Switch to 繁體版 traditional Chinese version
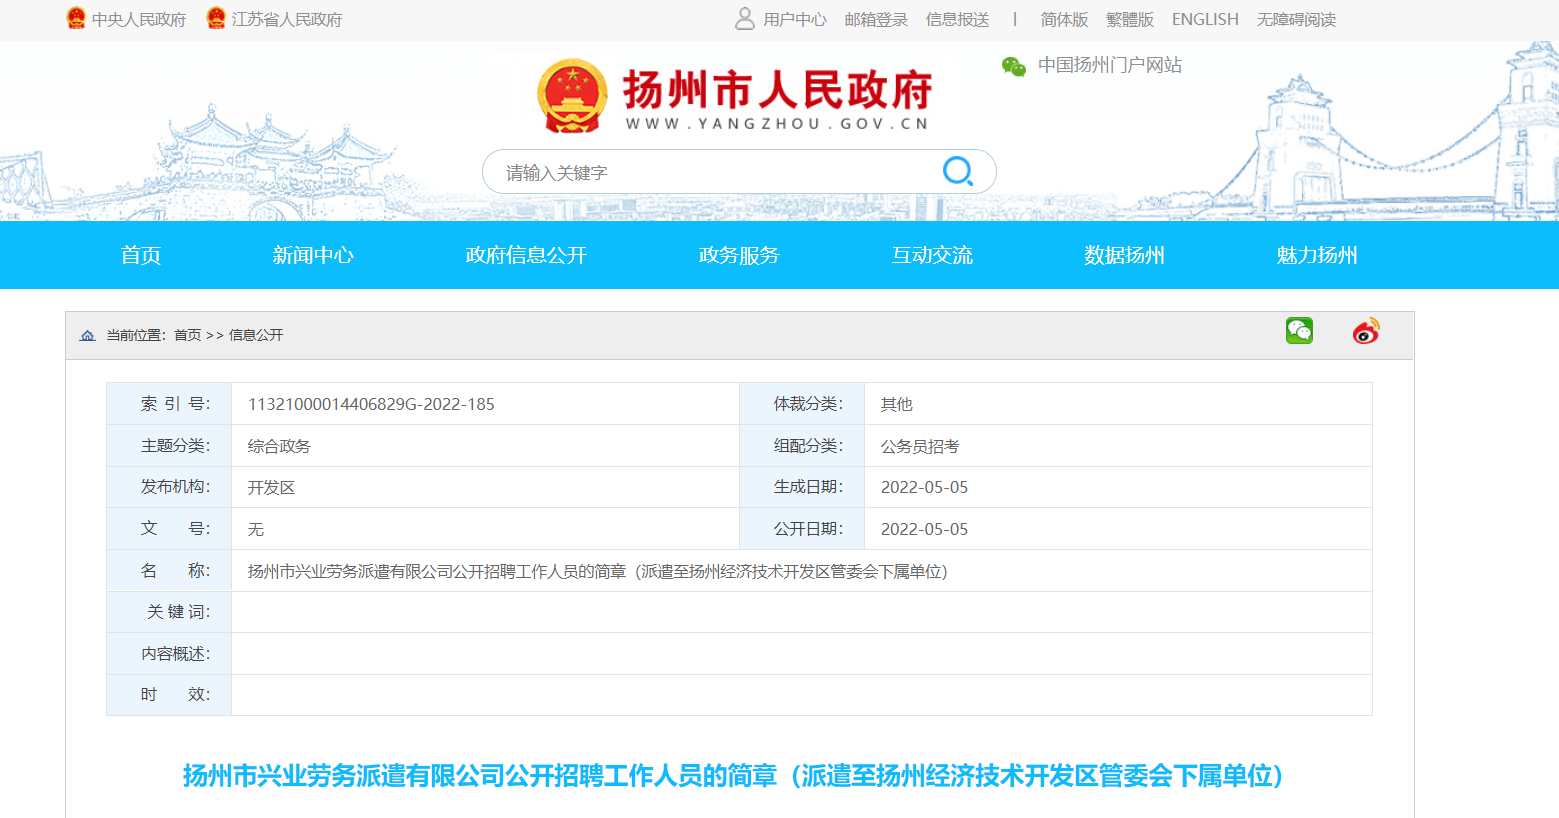Screen dimensions: 1559x818 point(1130,19)
